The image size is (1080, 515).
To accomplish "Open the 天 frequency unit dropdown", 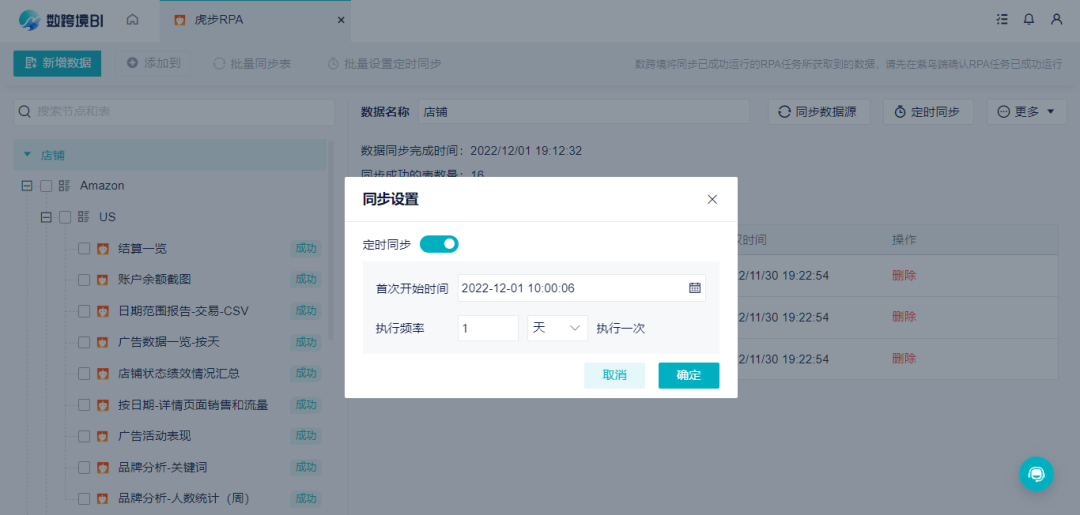I will 557,328.
